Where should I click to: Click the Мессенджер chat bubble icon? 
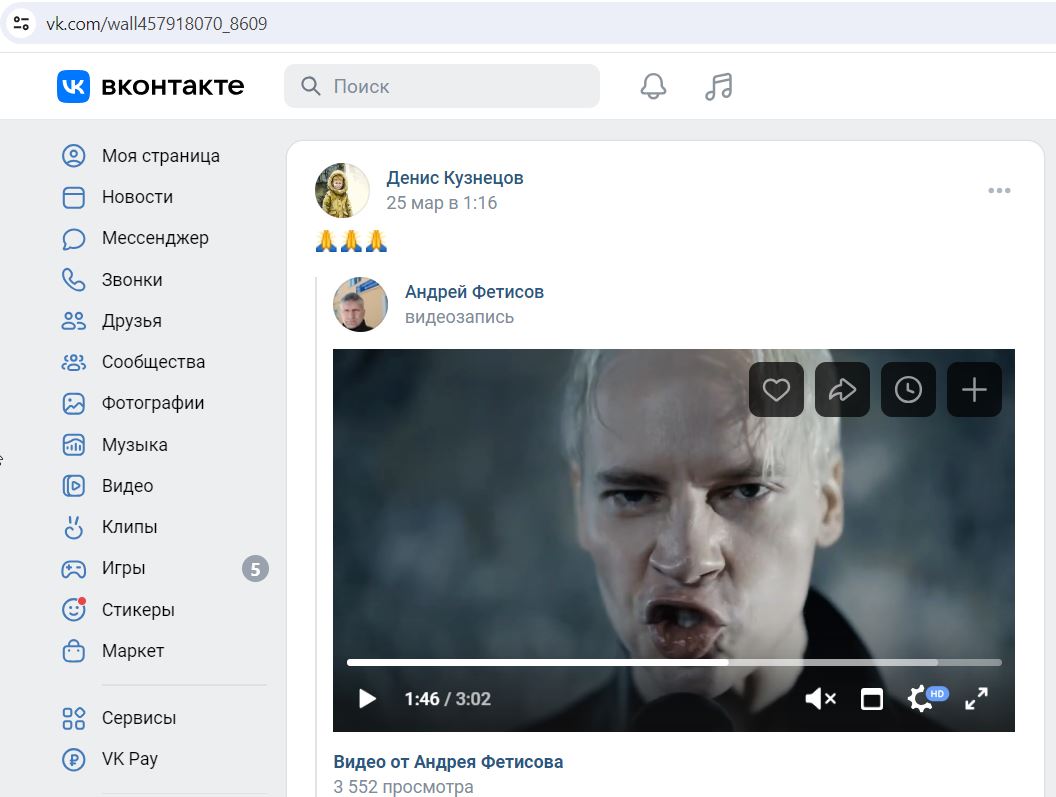(x=73, y=238)
